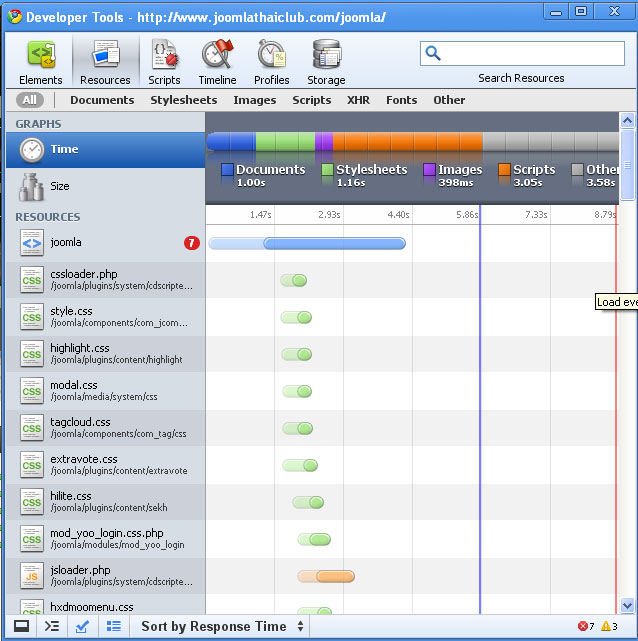Click the summary bar orange Scripts segment
Viewport: 638px width, 641px height.
pos(407,141)
